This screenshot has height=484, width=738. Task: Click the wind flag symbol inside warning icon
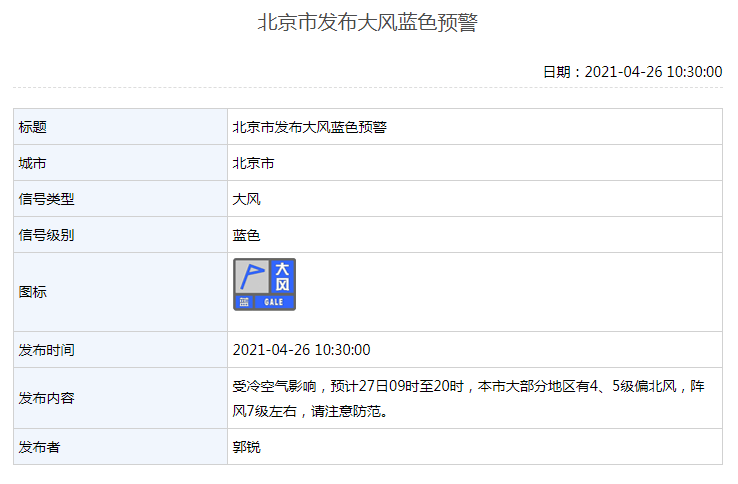[x=252, y=277]
